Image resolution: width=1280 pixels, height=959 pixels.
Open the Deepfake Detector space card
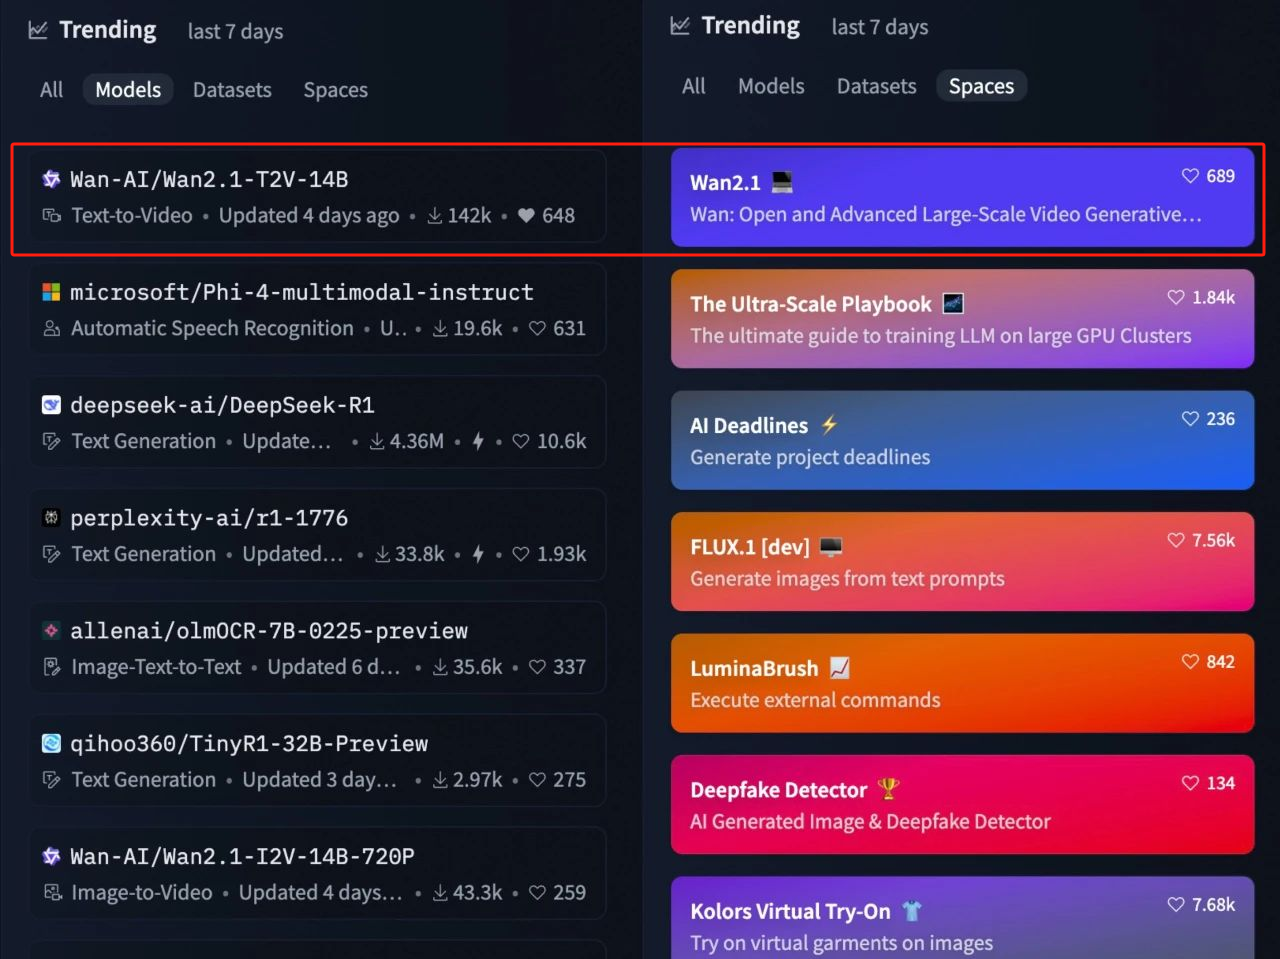(962, 805)
